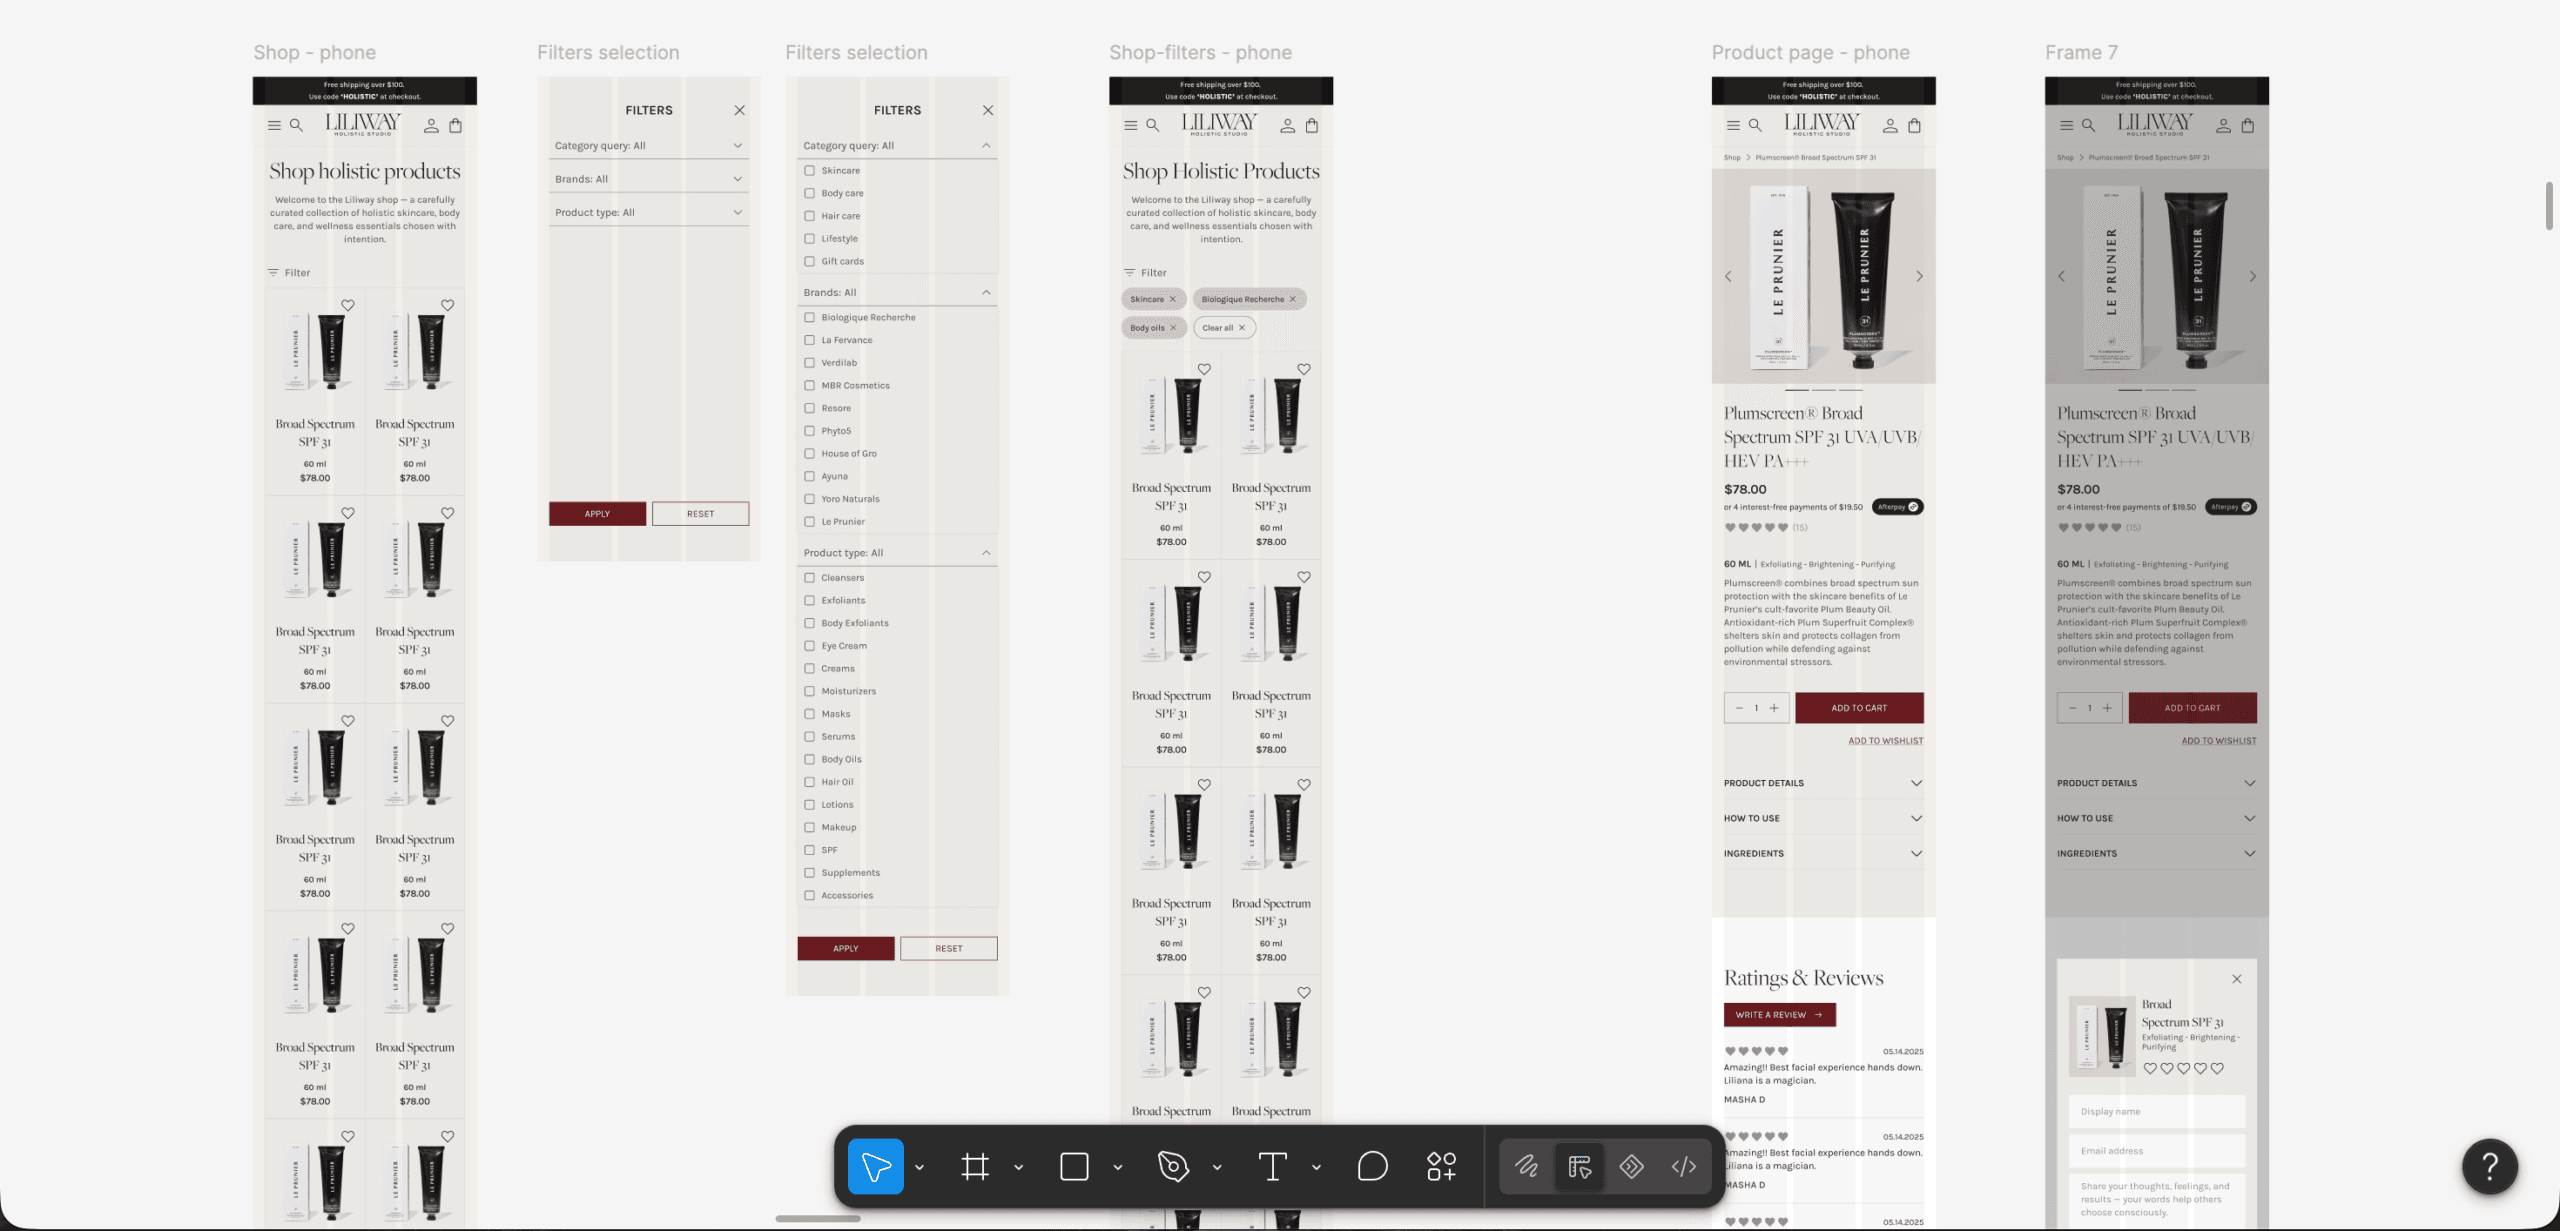Expand HOW TO USE in Frame 7
Screen dimensions: 2560x1231
click(2156, 818)
